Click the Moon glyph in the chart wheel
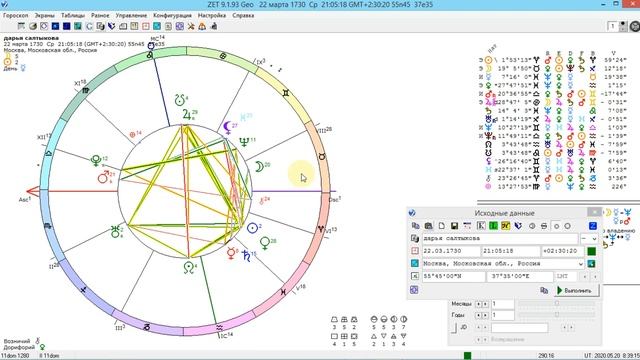640x360 pixels. click(259, 167)
